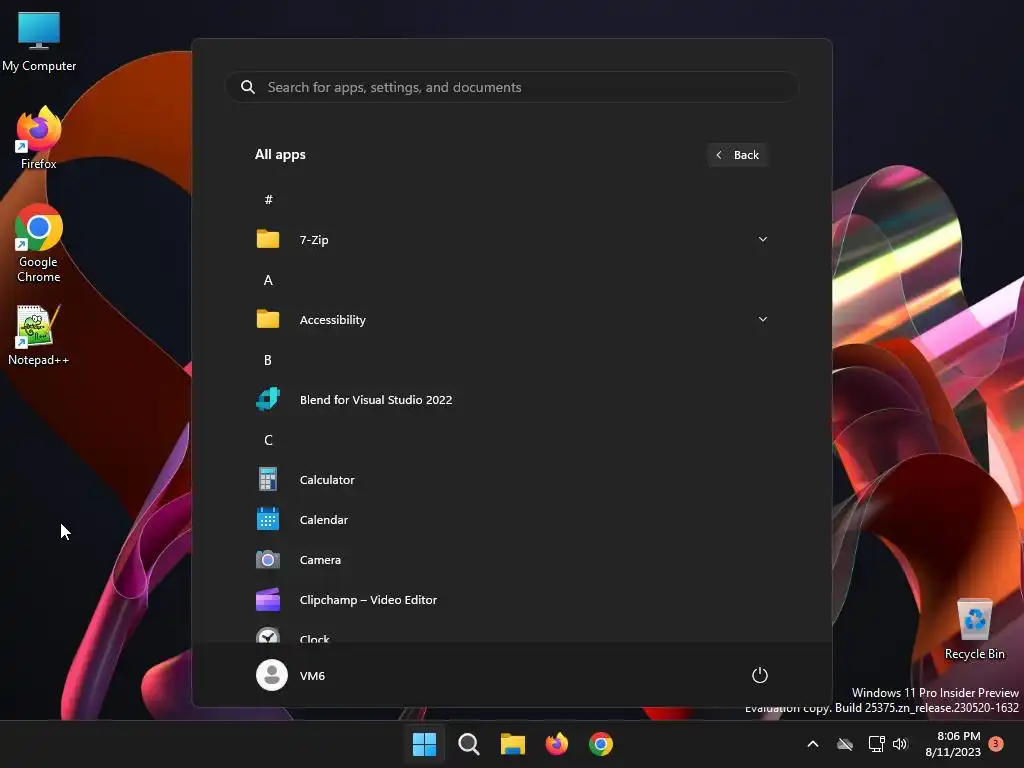Expand the 7-Zip folder chevron
The image size is (1024, 768).
[x=762, y=239]
